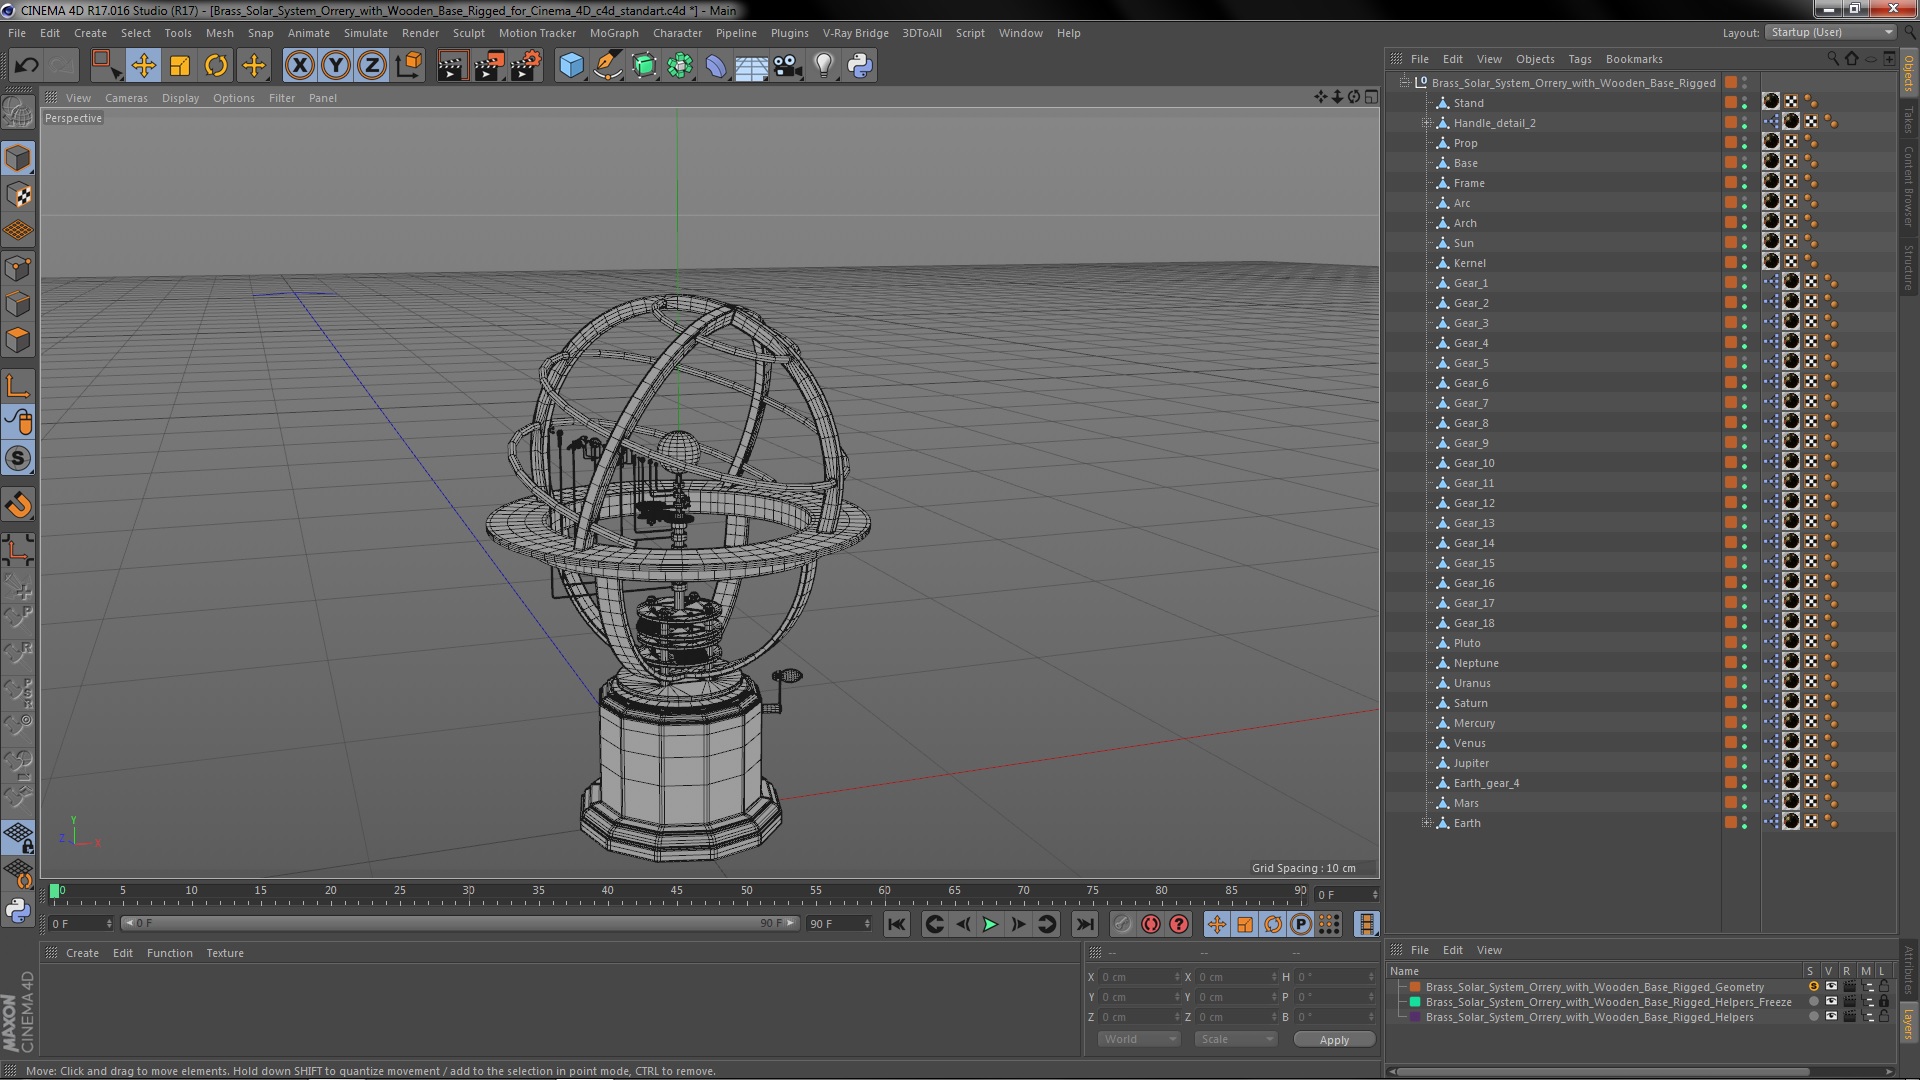This screenshot has width=1920, height=1080.
Task: Toggle visibility of Rigged_Helpers layer
Action: pyautogui.click(x=1831, y=1017)
